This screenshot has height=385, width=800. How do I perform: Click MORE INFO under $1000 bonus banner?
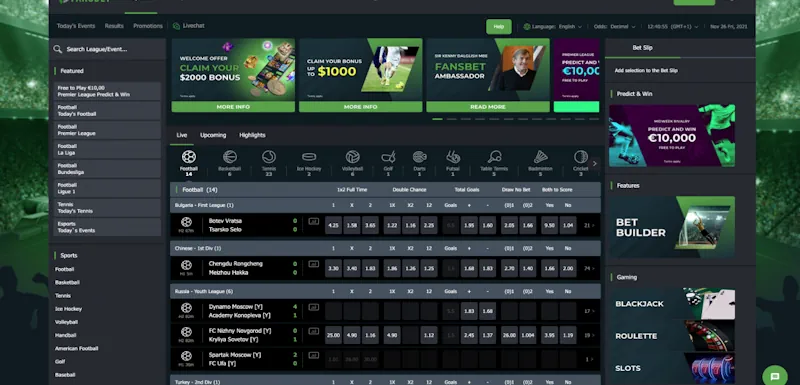point(361,107)
